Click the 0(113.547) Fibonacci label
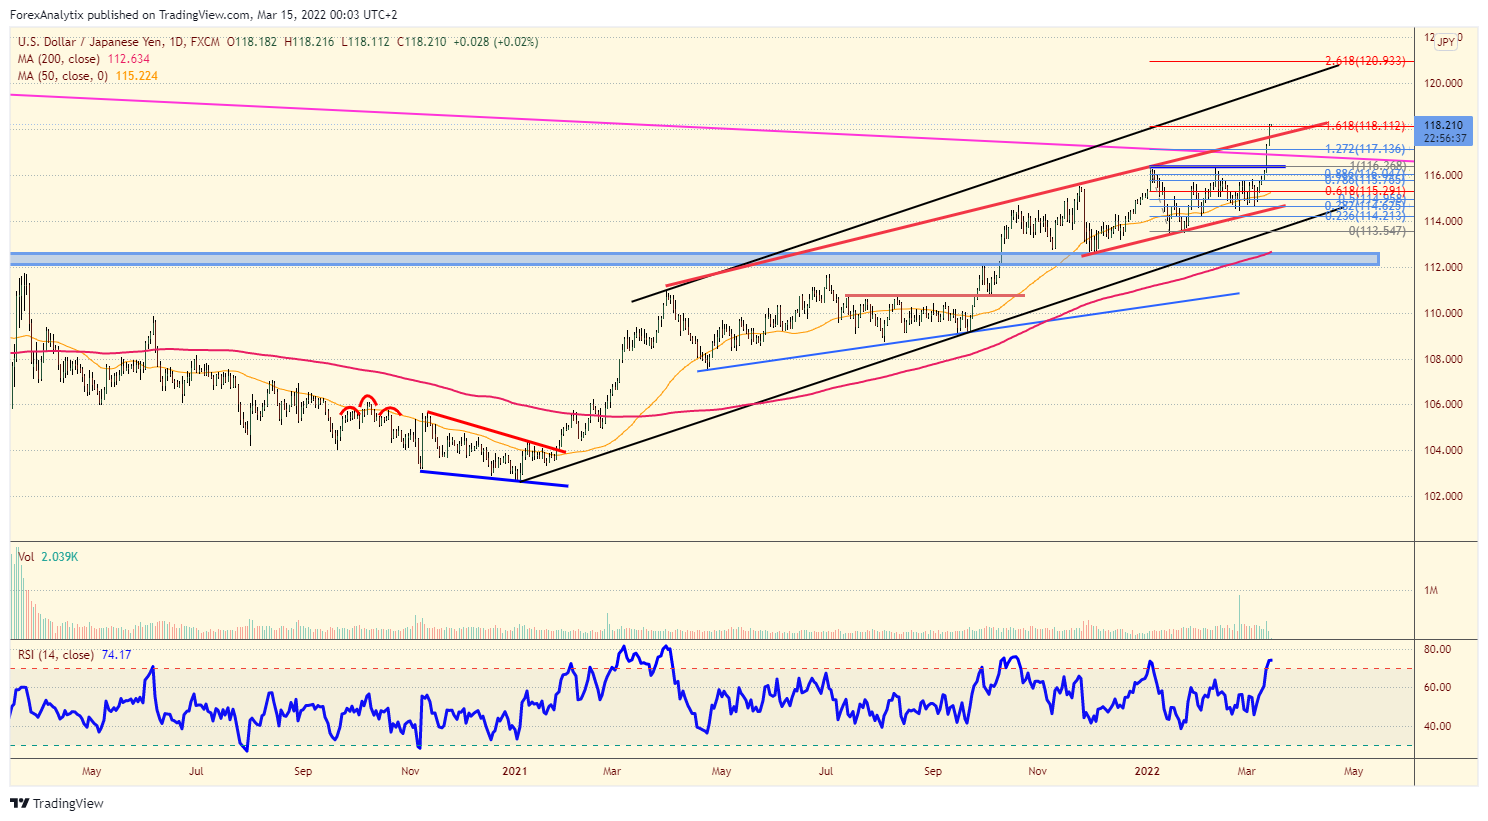1488x821 pixels. pyautogui.click(x=1377, y=231)
